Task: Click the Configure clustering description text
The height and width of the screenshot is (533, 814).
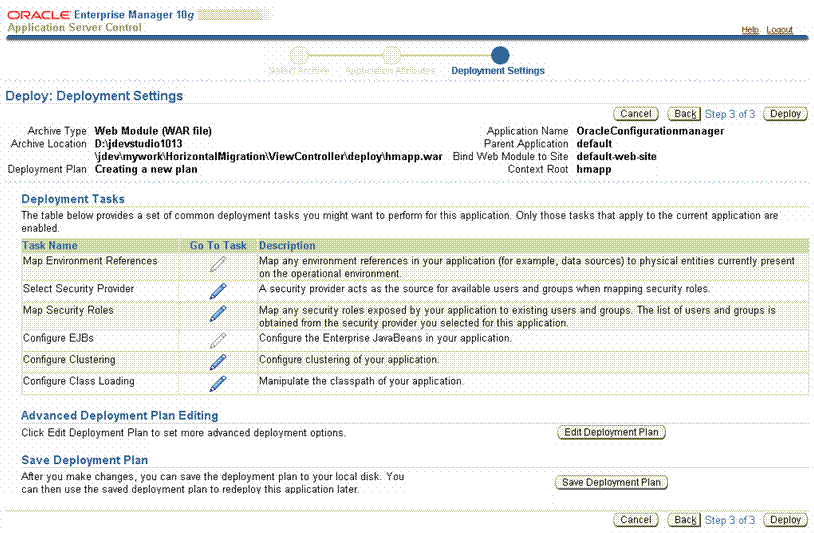Action: [349, 360]
